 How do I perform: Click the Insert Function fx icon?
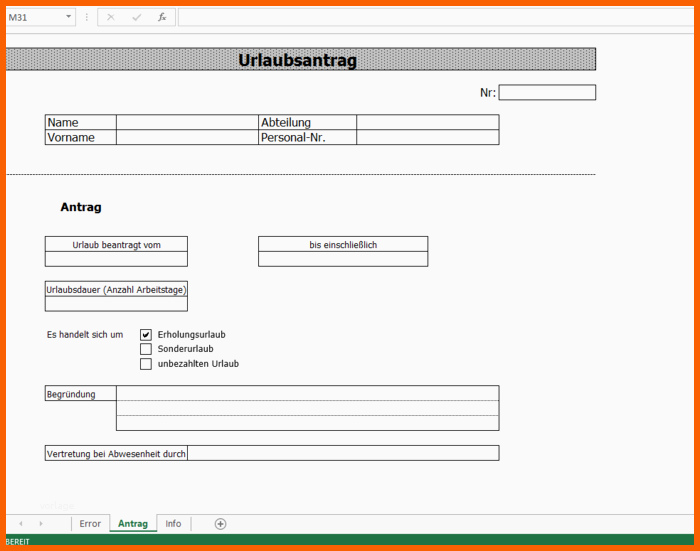tap(161, 17)
